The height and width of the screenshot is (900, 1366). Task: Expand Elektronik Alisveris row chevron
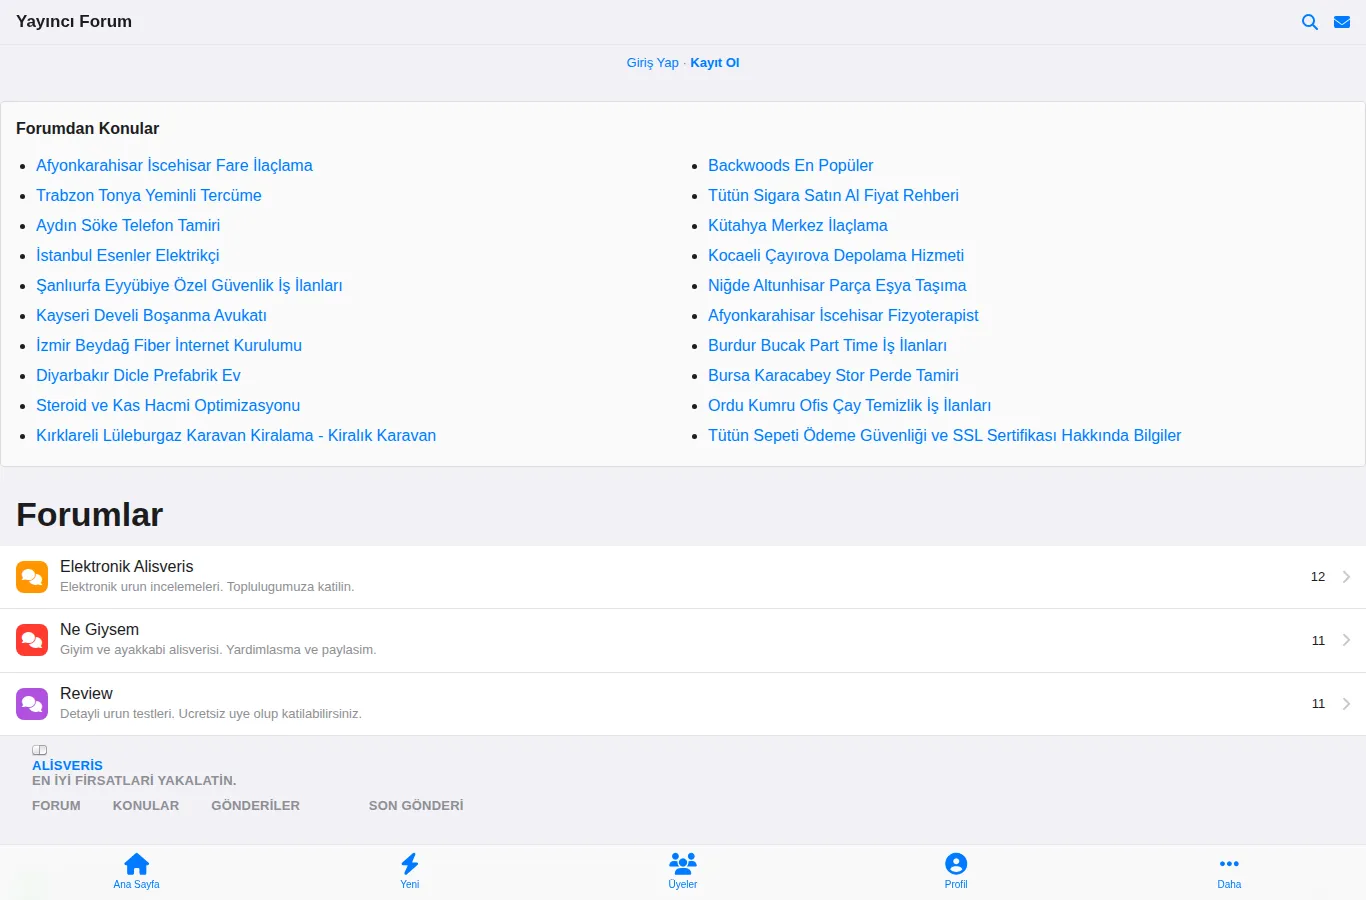(x=1346, y=577)
